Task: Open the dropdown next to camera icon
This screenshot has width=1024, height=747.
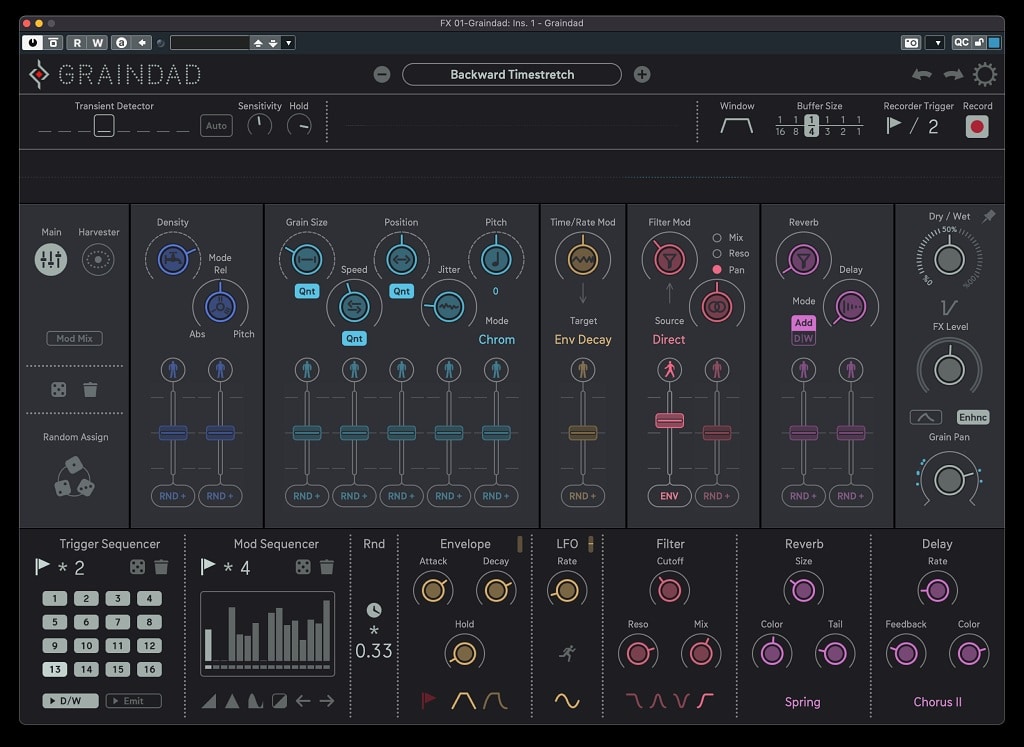Action: [937, 43]
